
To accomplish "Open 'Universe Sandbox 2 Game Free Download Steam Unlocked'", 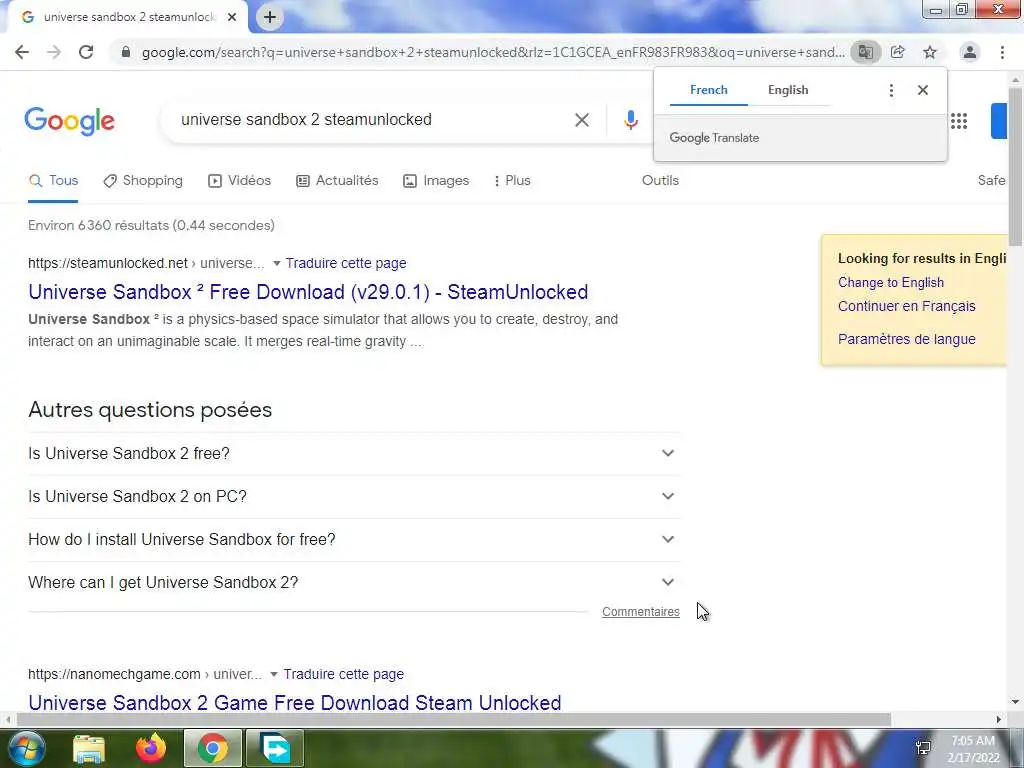I will coord(295,703).
